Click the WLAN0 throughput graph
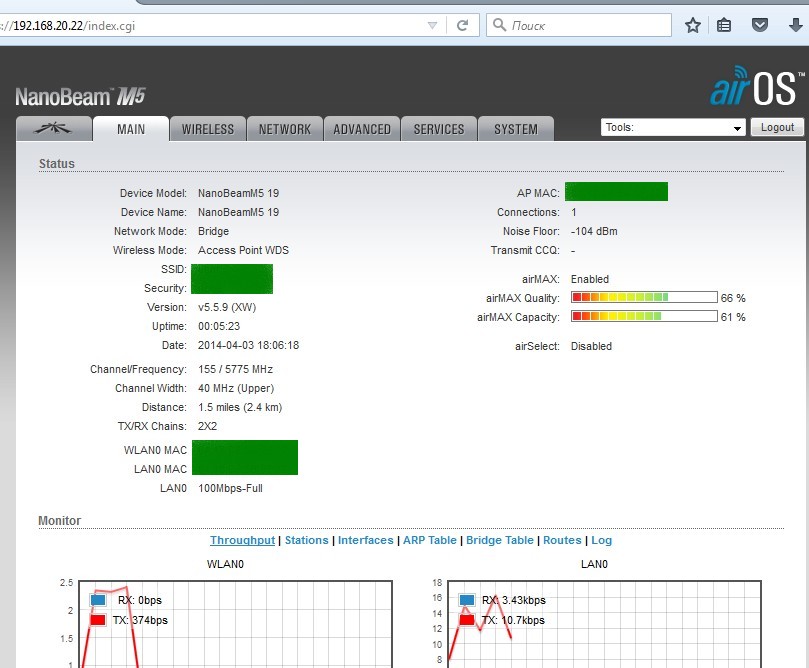The image size is (809, 668). pyautogui.click(x=235, y=624)
